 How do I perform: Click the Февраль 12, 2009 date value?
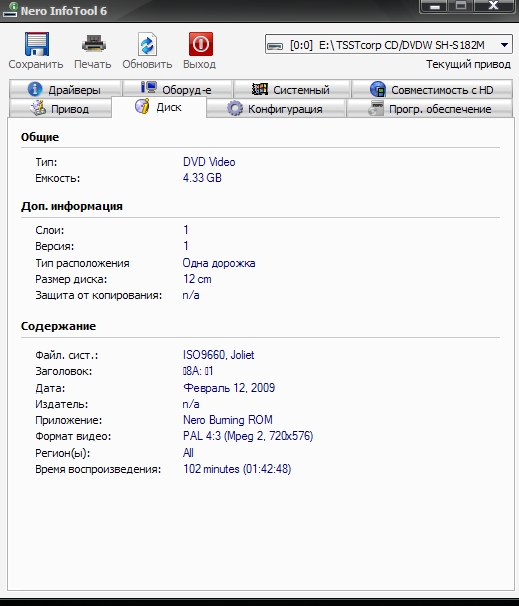tap(229, 388)
